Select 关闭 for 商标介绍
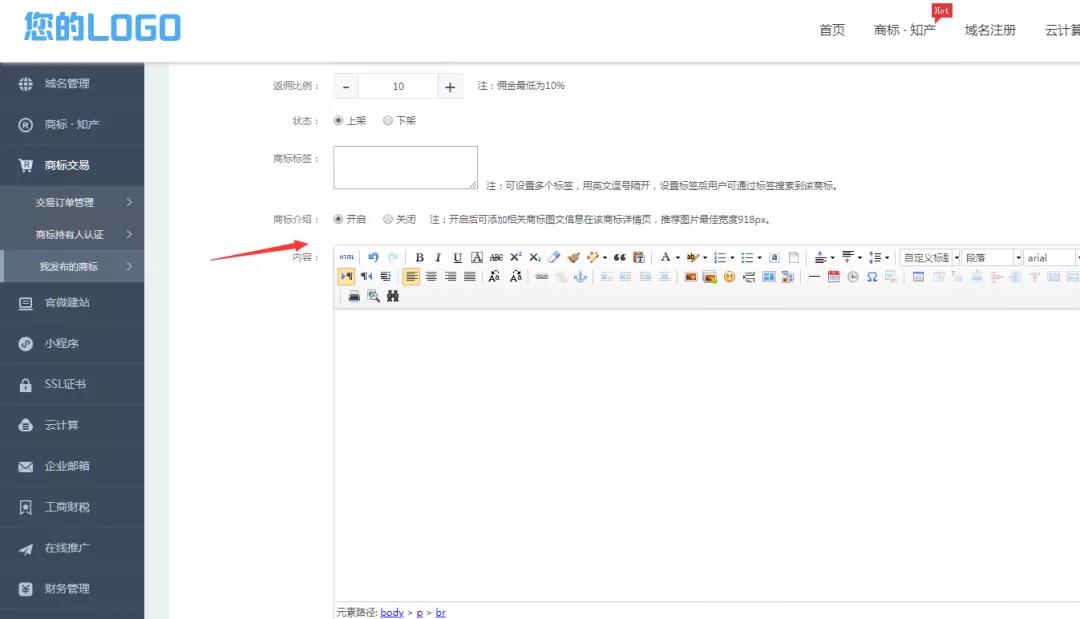Screen dimensions: 1080x619 [x=388, y=219]
